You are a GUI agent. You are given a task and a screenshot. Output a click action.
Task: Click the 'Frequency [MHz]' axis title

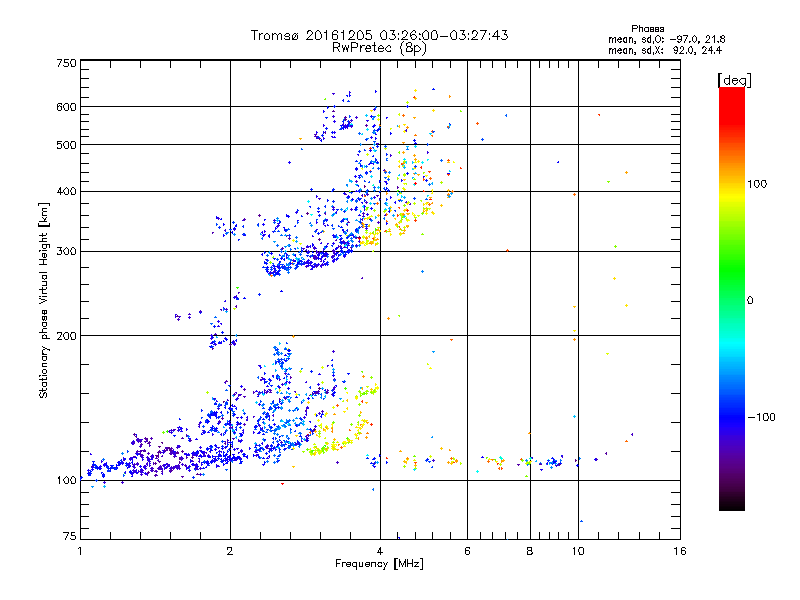[x=379, y=564]
